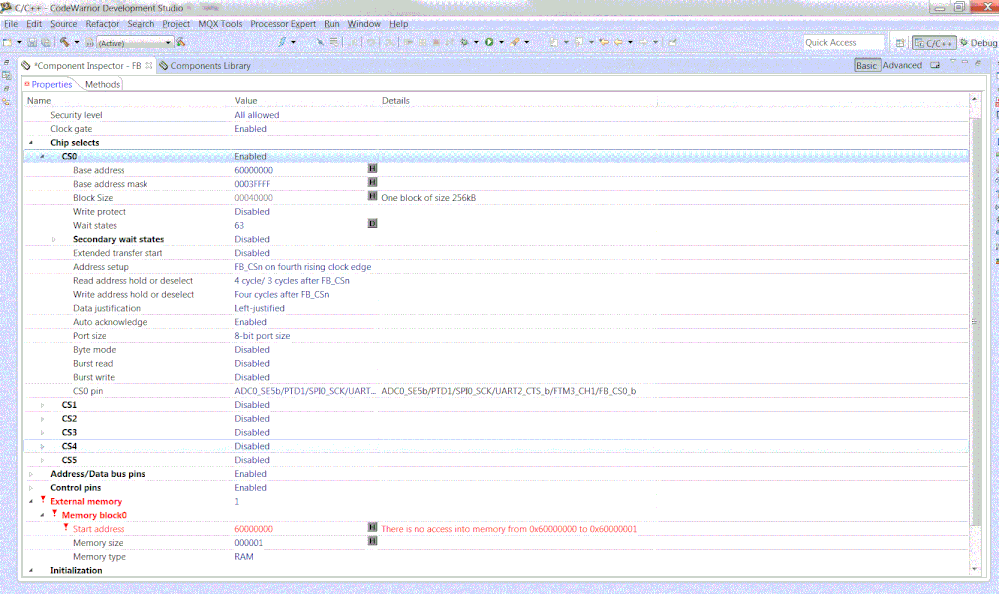Click the view icon next to Advanced
This screenshot has width=999, height=594.
[935, 66]
